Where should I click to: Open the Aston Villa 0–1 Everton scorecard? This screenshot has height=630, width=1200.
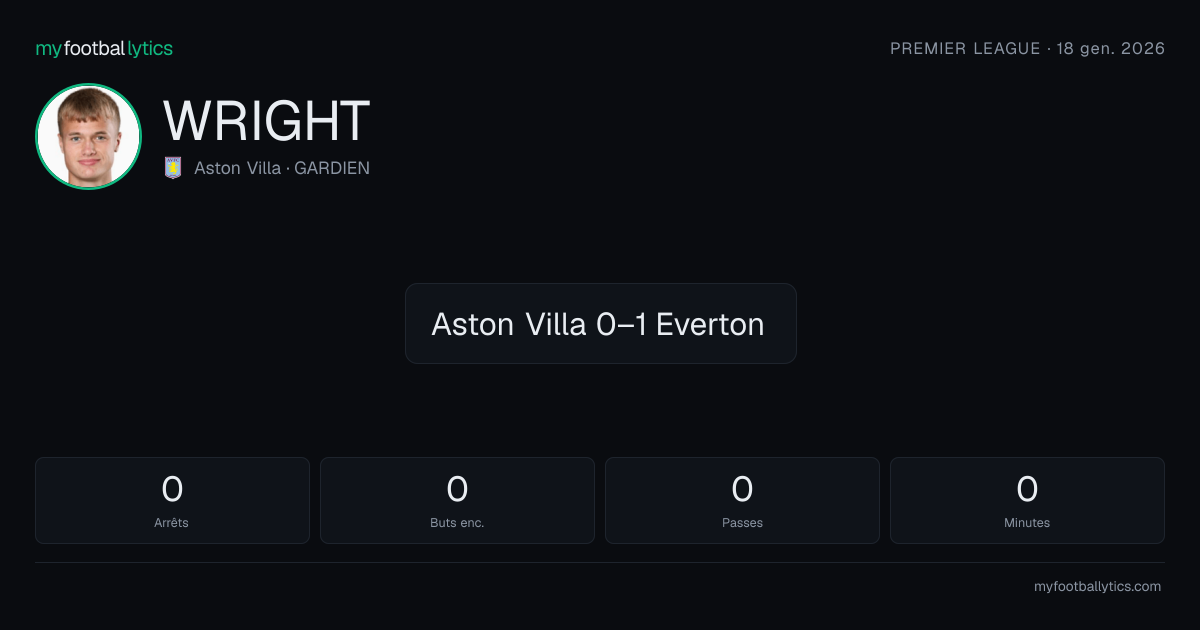pyautogui.click(x=600, y=323)
